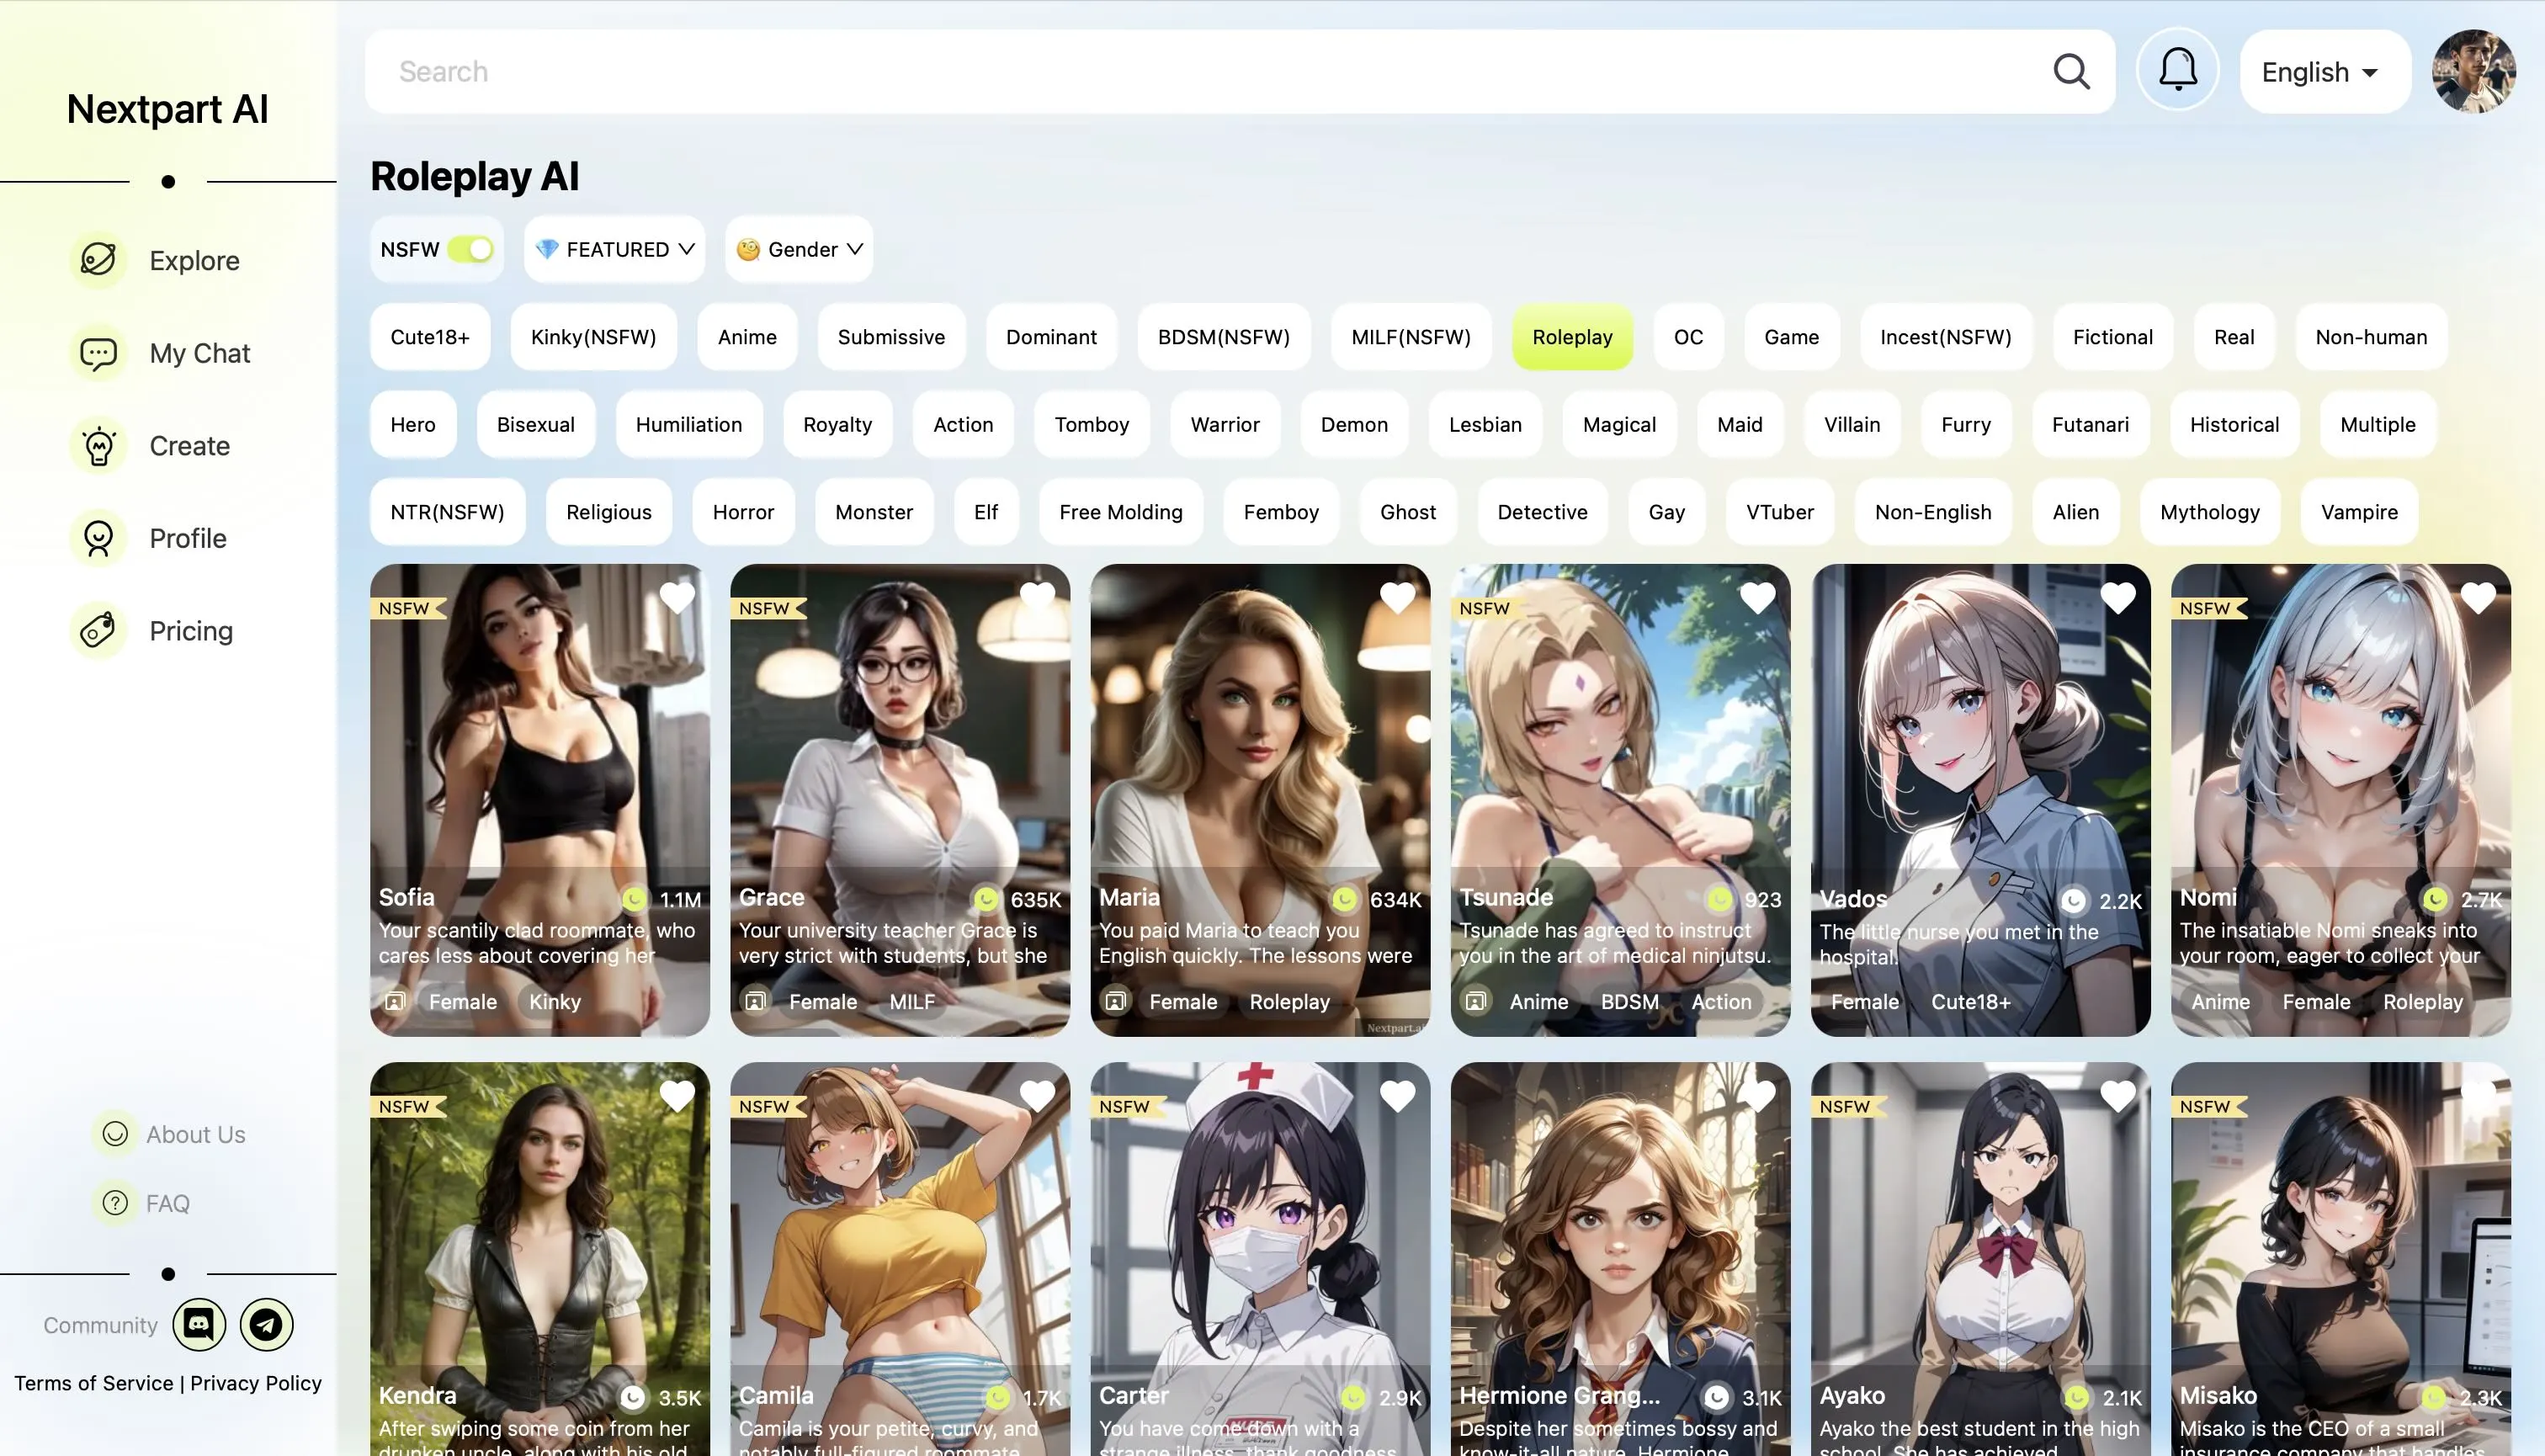The height and width of the screenshot is (1456, 2545).
Task: Open Terms of Service
Action: click(93, 1383)
